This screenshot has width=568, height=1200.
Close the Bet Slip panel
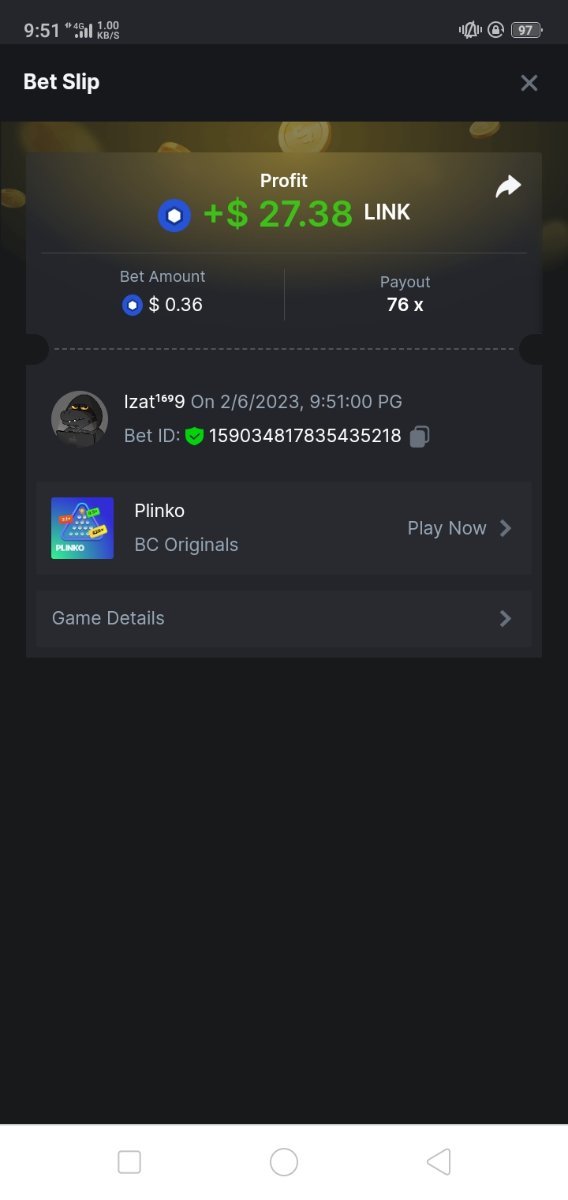(529, 83)
